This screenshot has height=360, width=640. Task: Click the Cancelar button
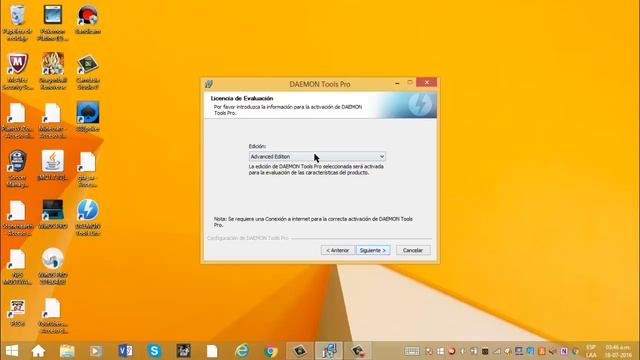pyautogui.click(x=413, y=250)
